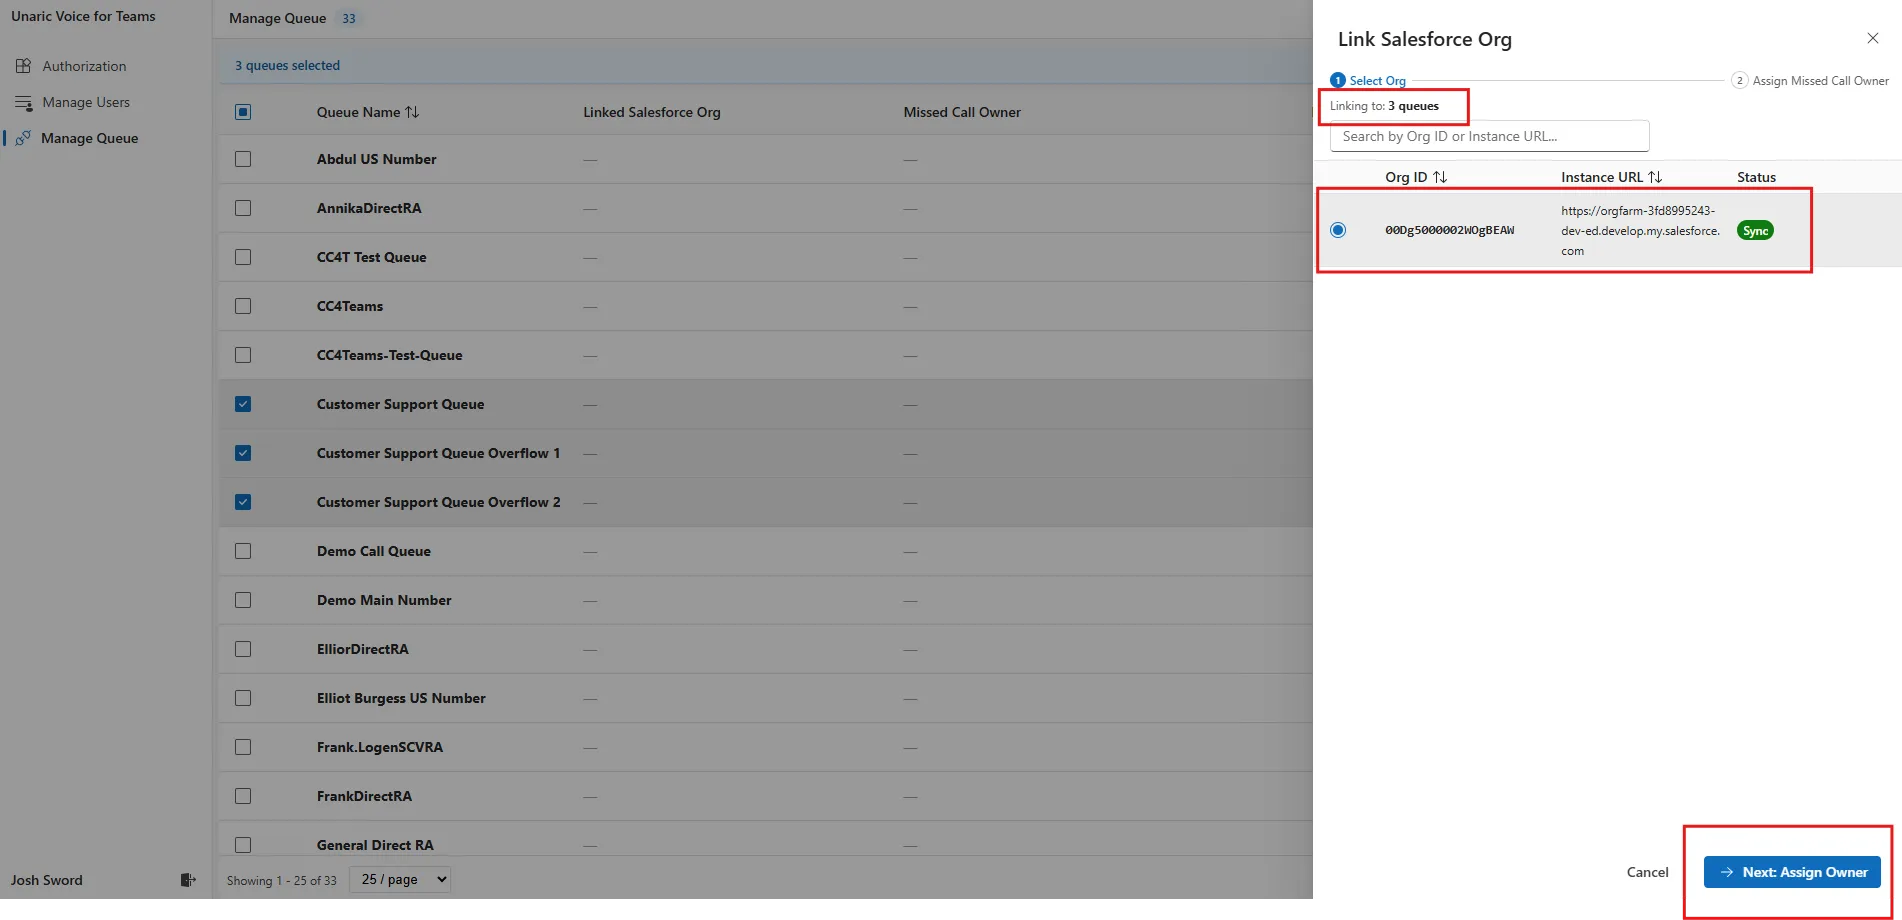Click the Missed Call Owner column header

(x=962, y=112)
